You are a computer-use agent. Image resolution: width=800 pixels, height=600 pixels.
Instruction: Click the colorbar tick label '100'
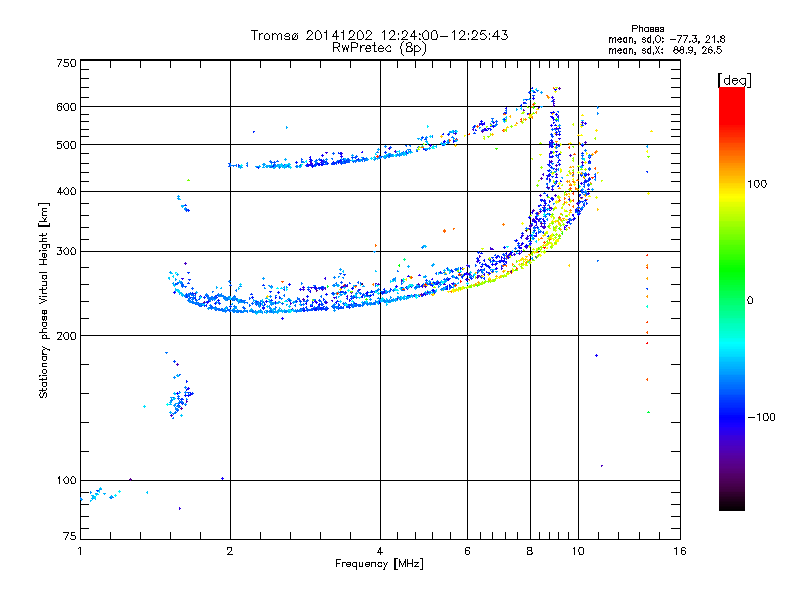[757, 184]
